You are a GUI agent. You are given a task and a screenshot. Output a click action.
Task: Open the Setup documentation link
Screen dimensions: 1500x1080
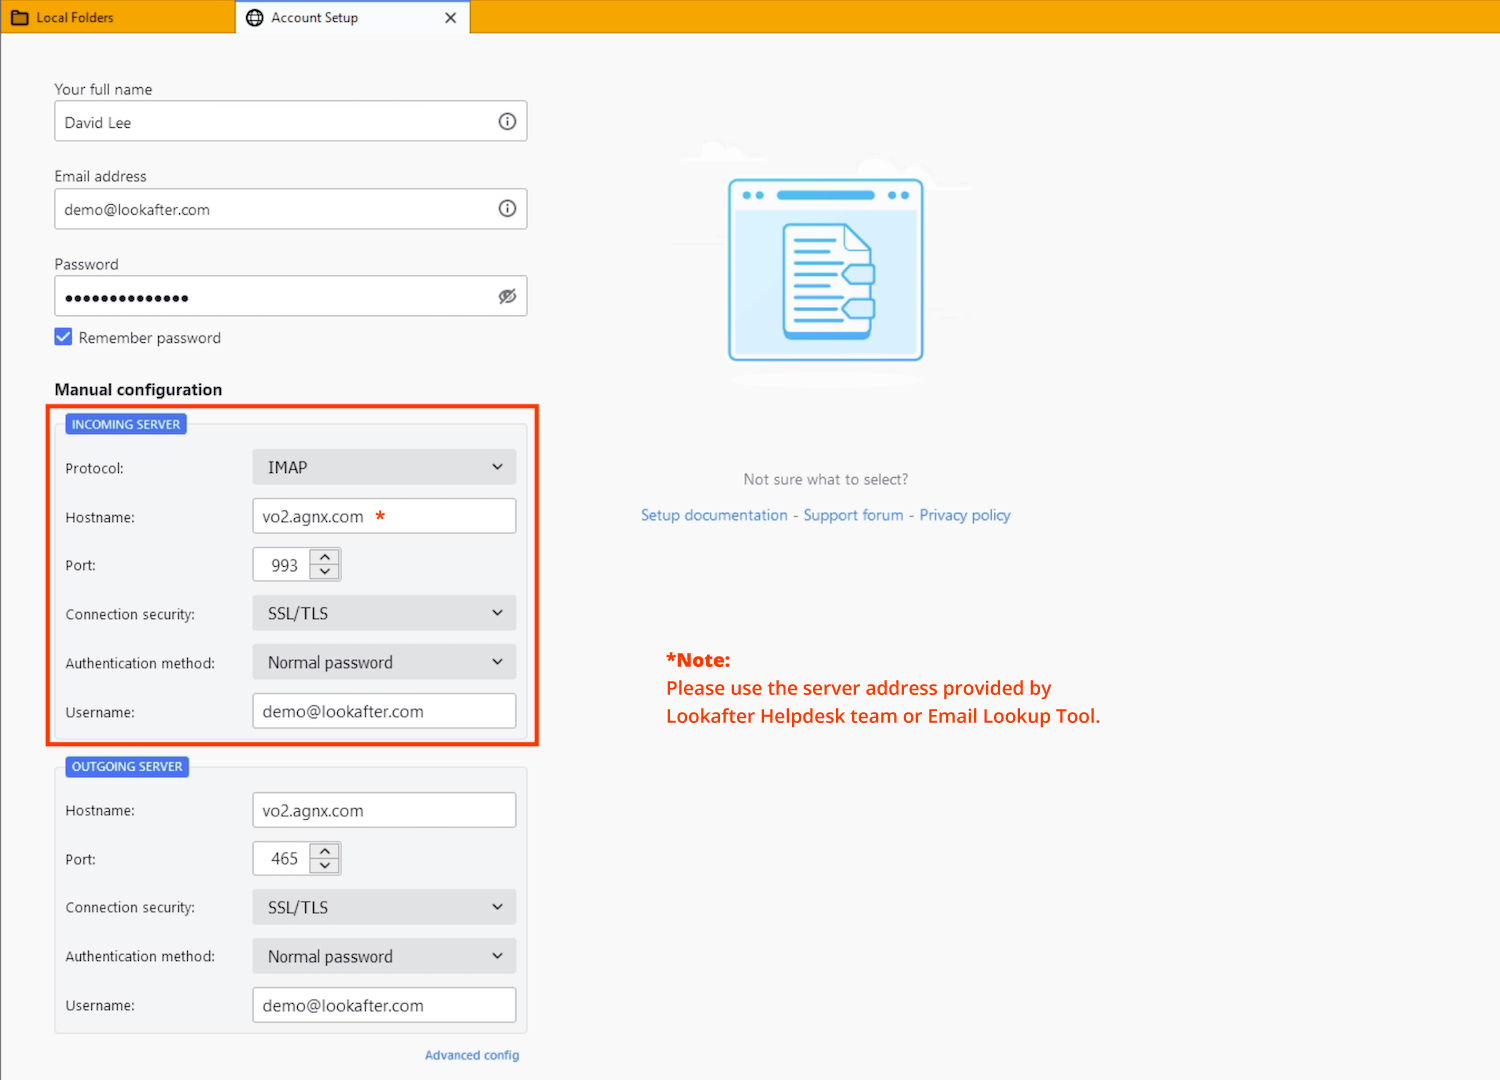pos(714,515)
